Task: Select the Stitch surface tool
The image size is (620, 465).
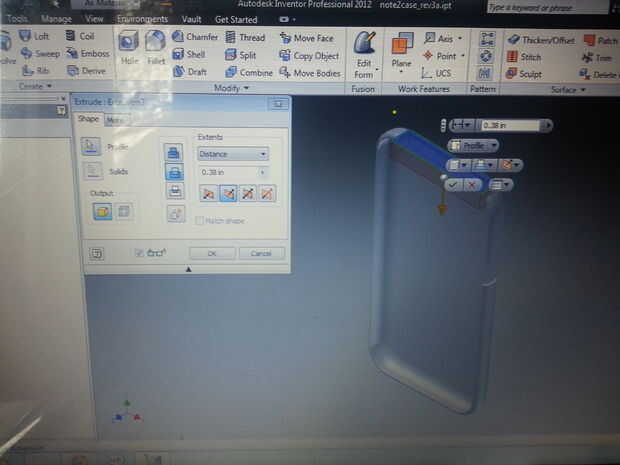Action: pyautogui.click(x=524, y=57)
